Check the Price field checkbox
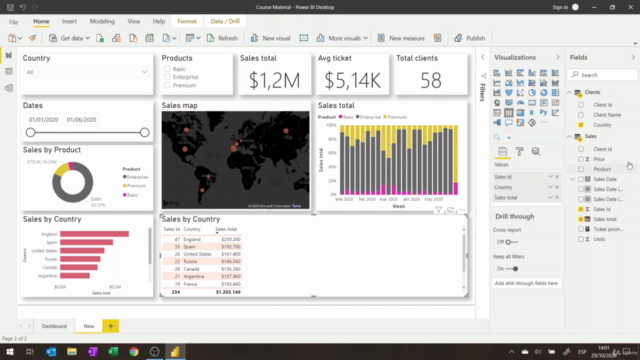Viewport: 640px width, 360px height. [x=581, y=159]
